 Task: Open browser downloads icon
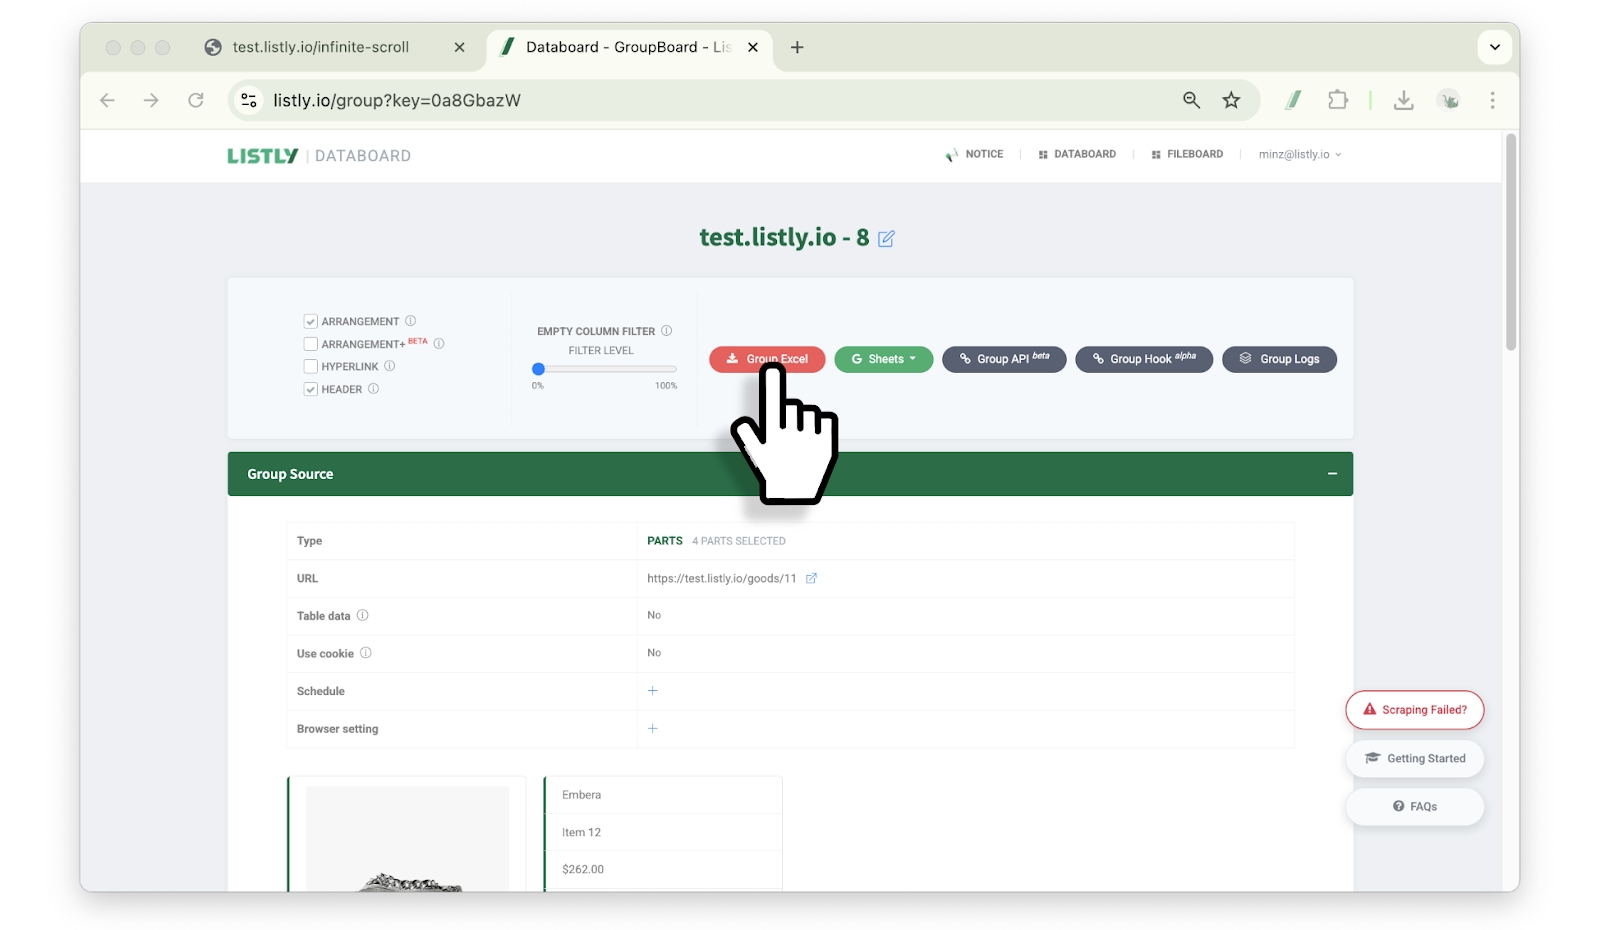(1403, 100)
